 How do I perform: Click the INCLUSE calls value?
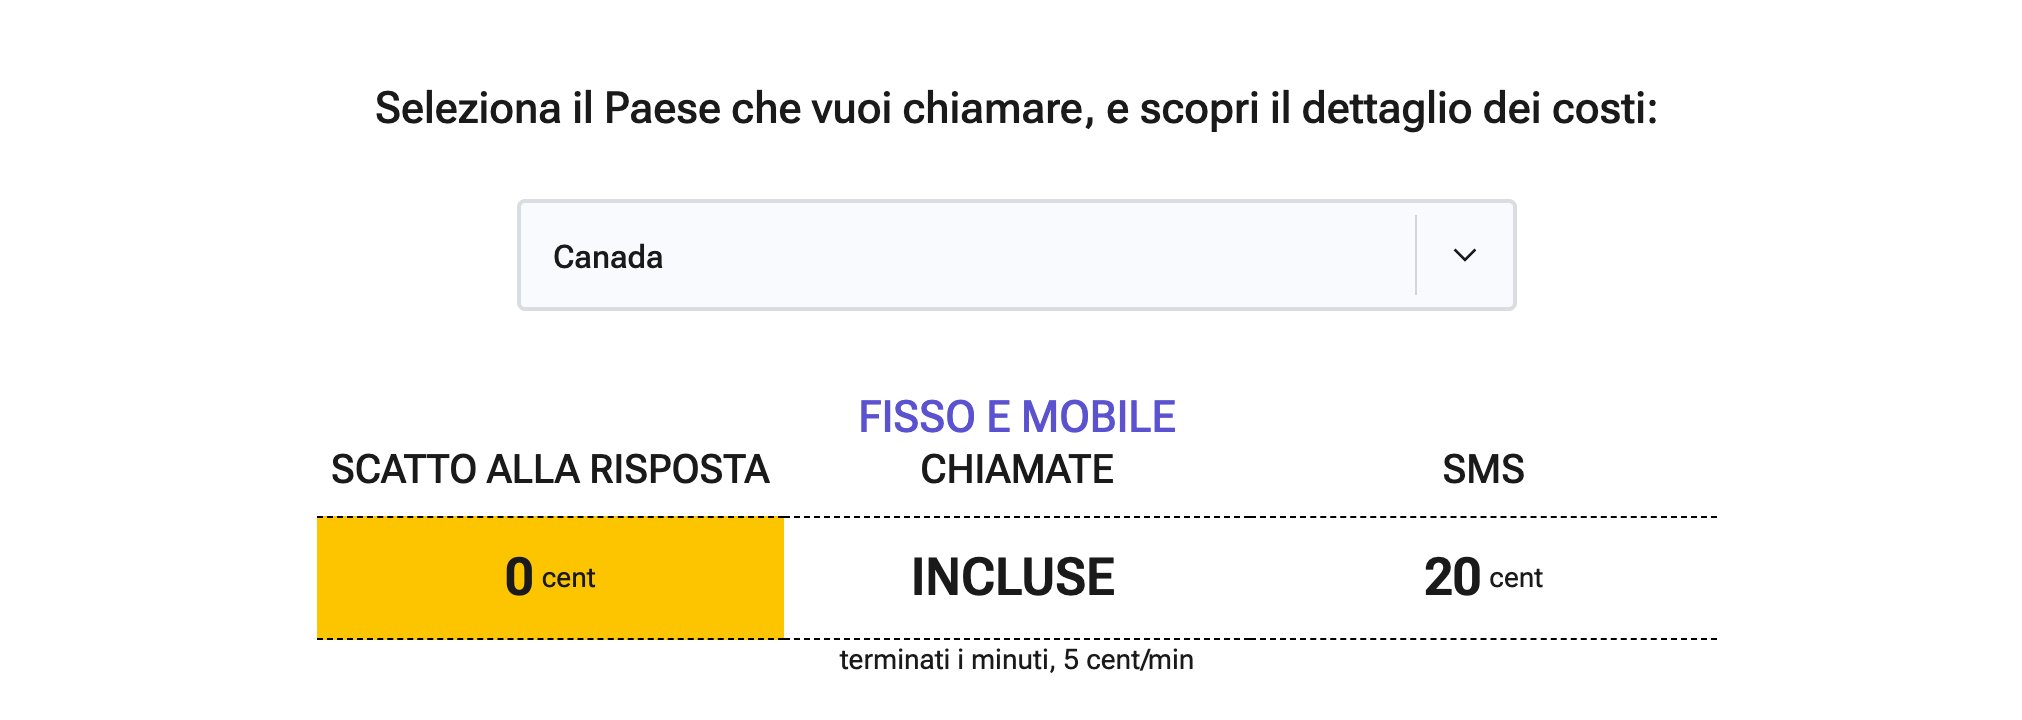(x=1013, y=578)
